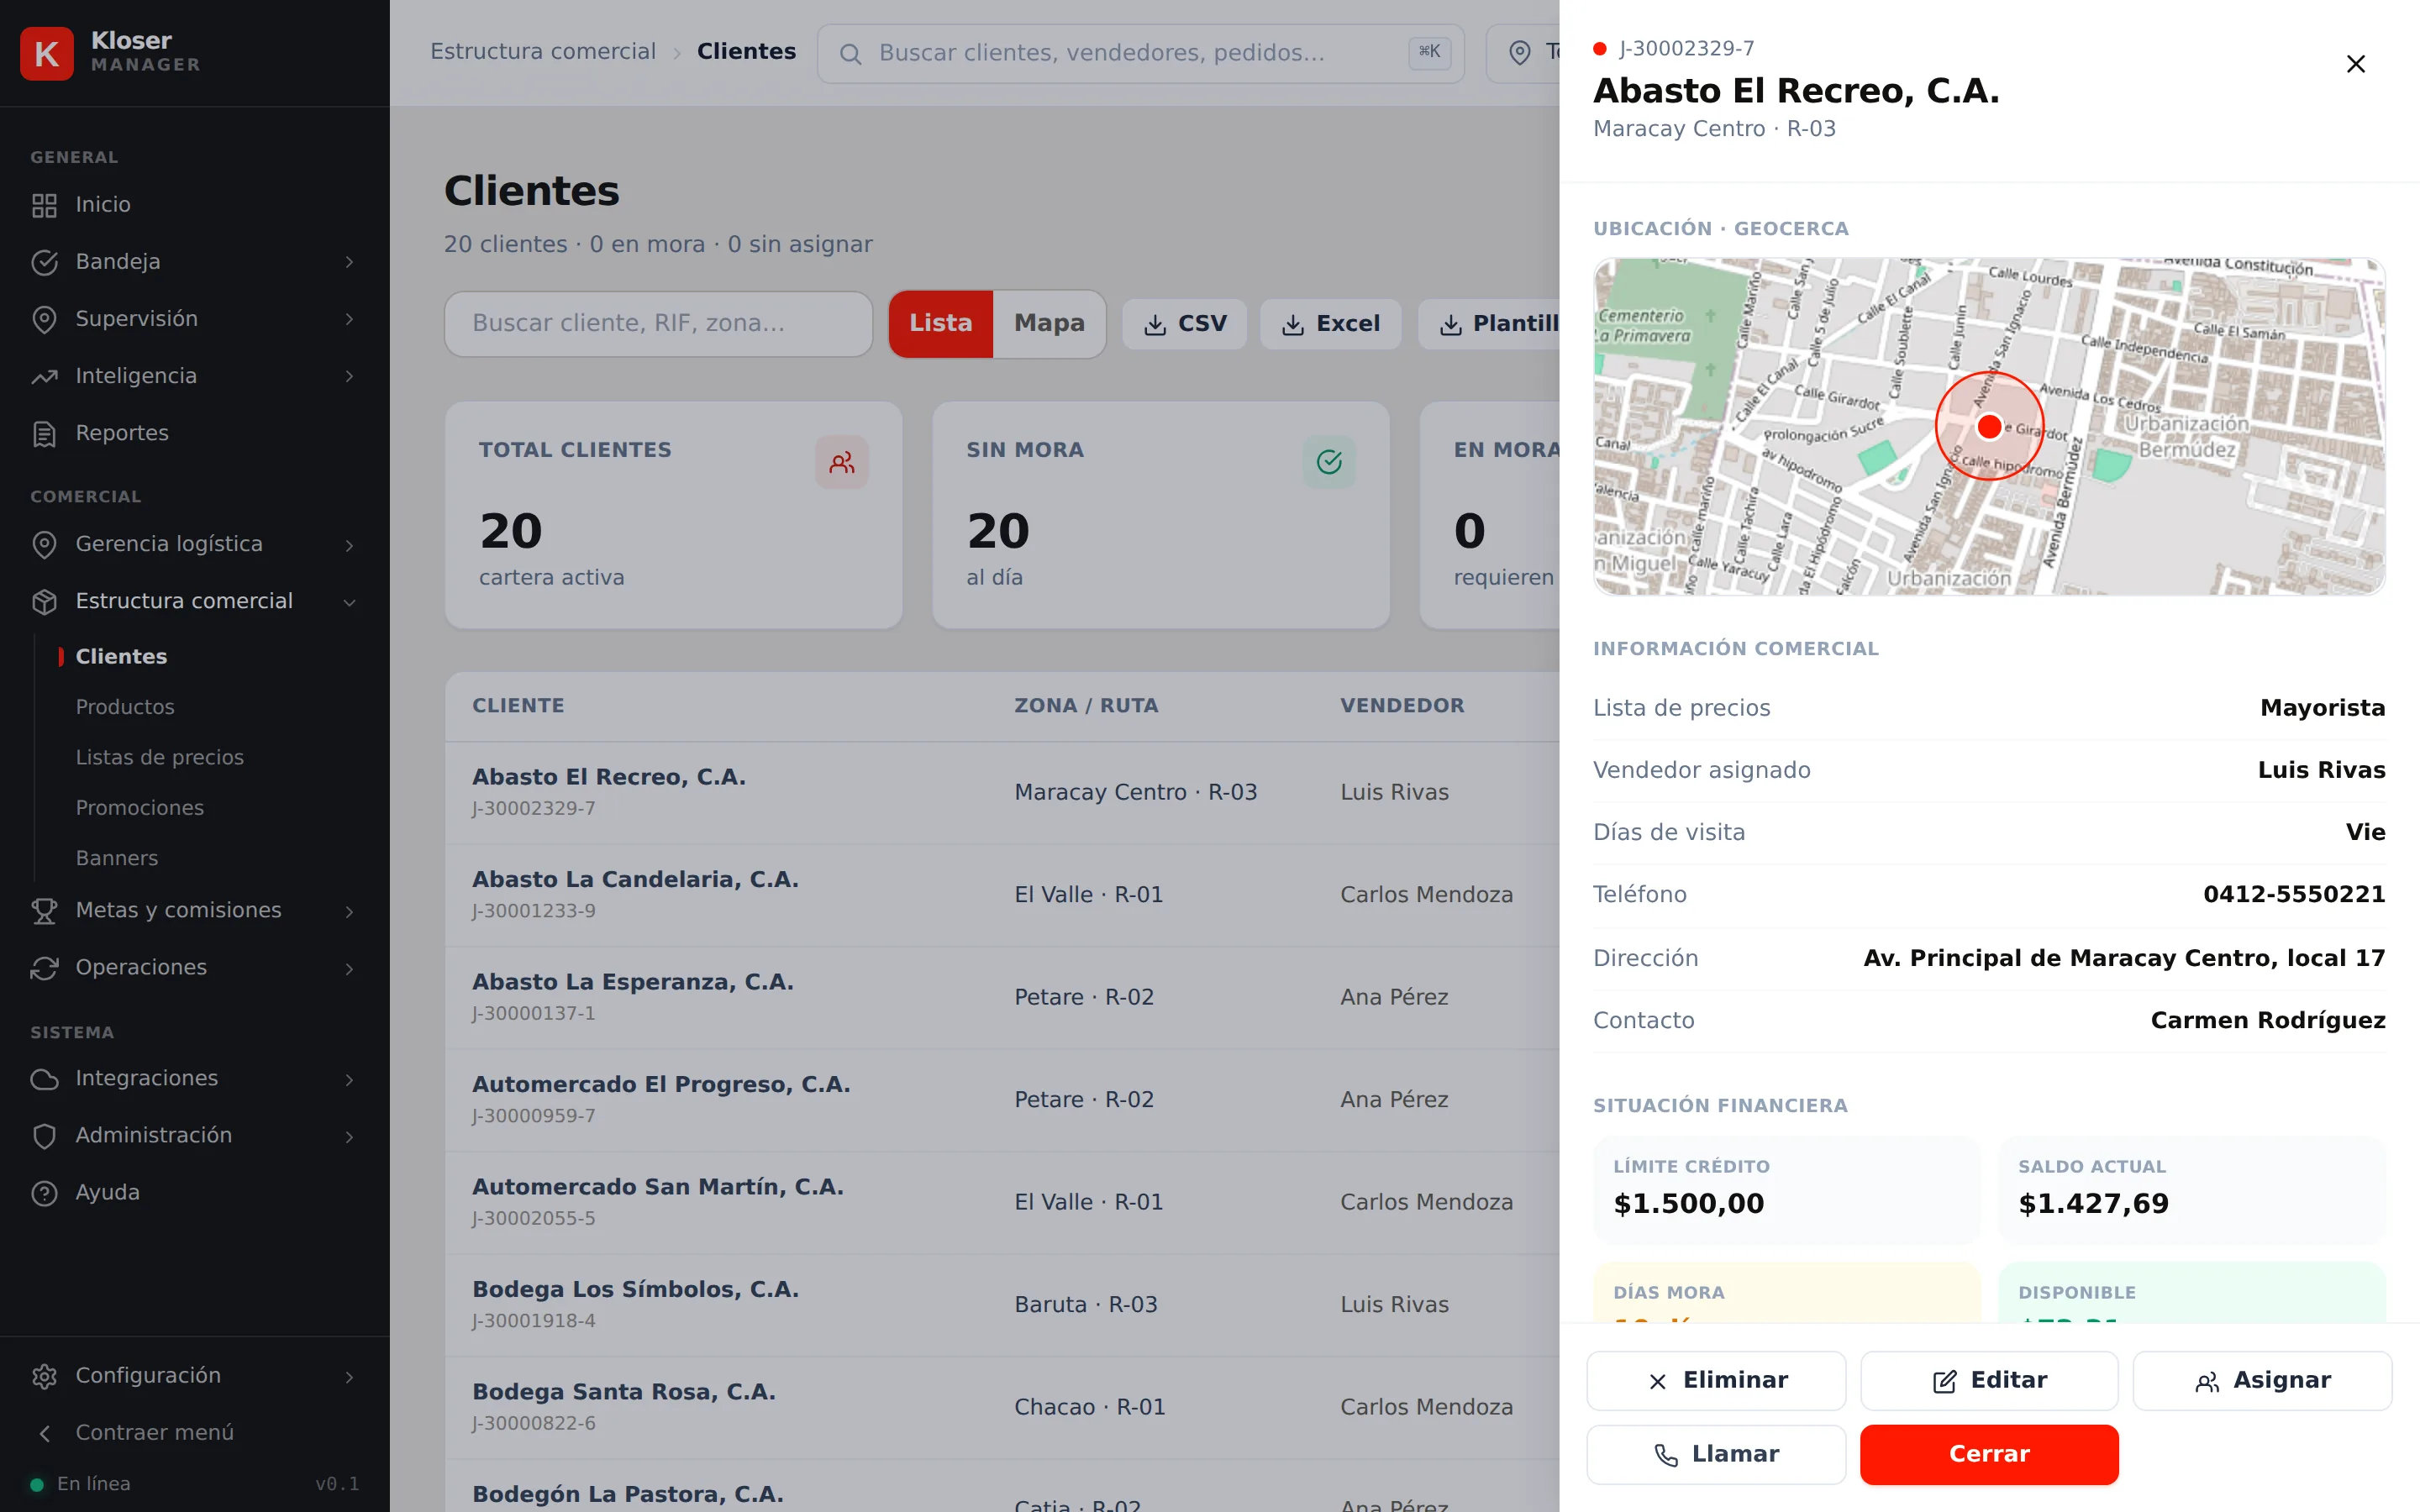The image size is (2420, 1512).
Task: Open Promociones in the sidebar
Action: tap(140, 808)
